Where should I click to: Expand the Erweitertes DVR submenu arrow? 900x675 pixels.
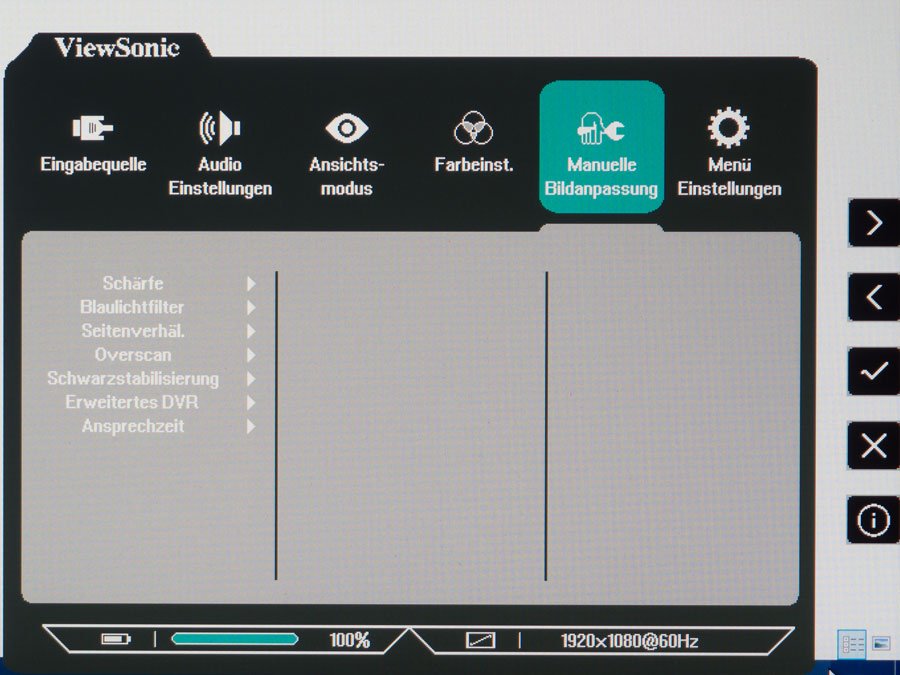pos(251,403)
